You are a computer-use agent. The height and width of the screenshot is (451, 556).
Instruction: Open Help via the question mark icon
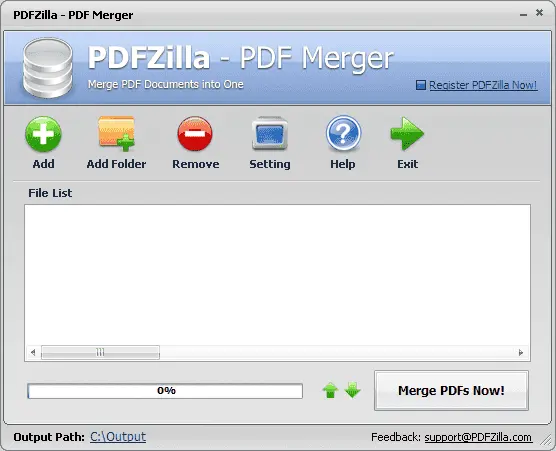pos(343,134)
